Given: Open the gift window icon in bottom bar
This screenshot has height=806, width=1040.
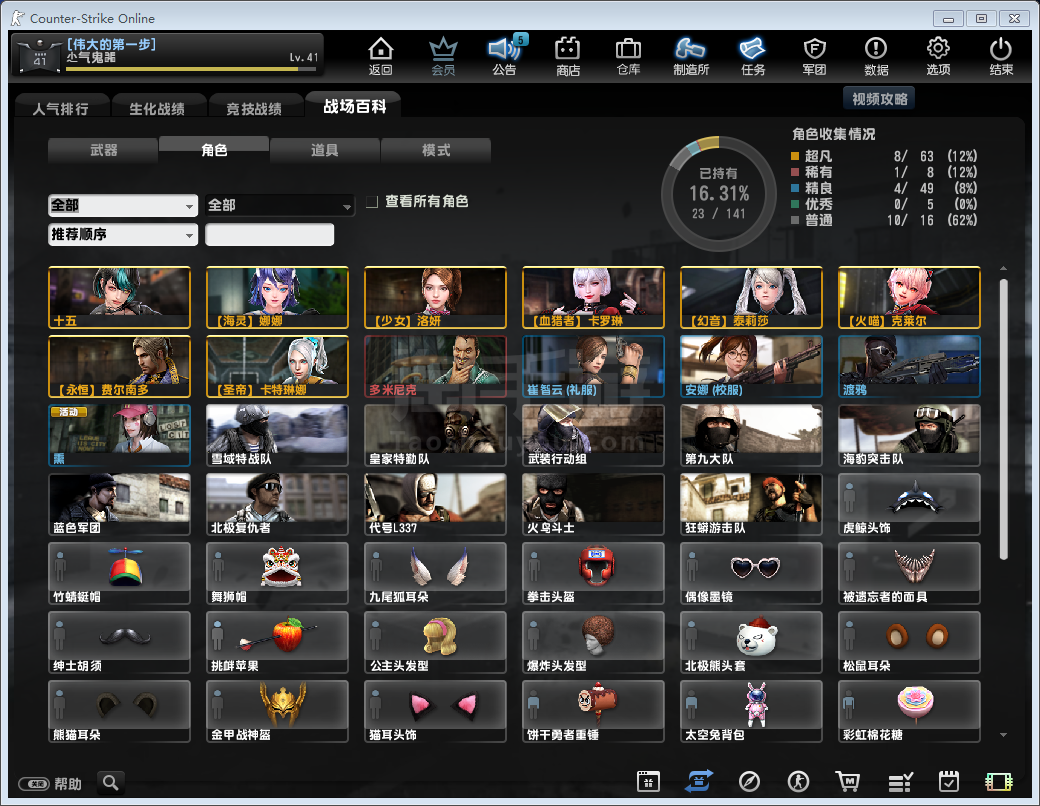Looking at the screenshot, I should pos(648,781).
